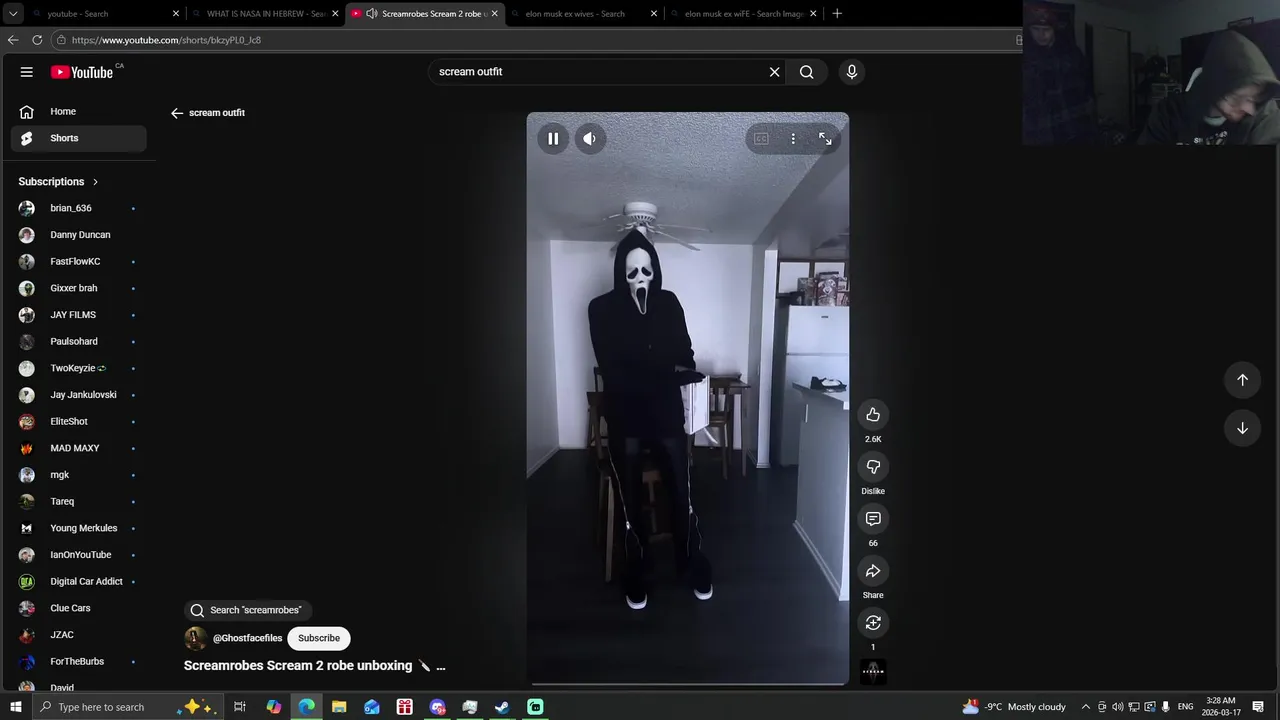Open the Short's three-dot more menu
Viewport: 1280px width, 720px height.
click(793, 139)
